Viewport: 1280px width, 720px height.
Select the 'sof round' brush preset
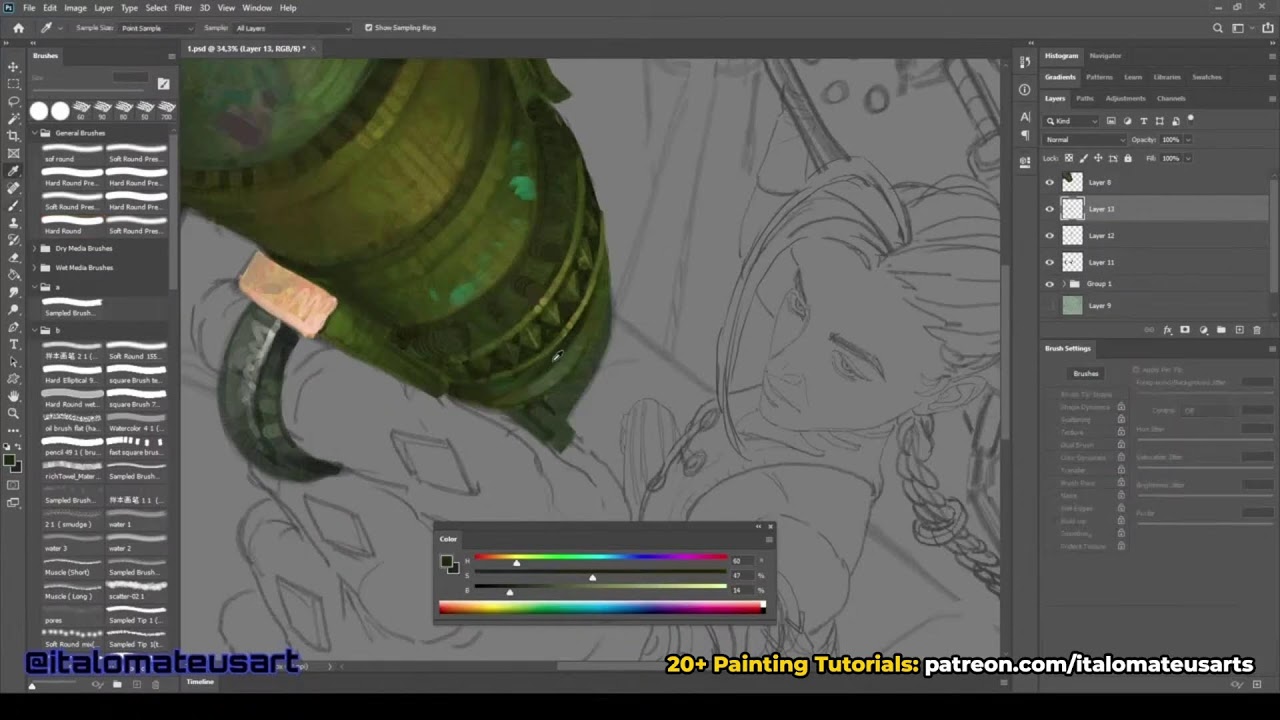(72, 153)
